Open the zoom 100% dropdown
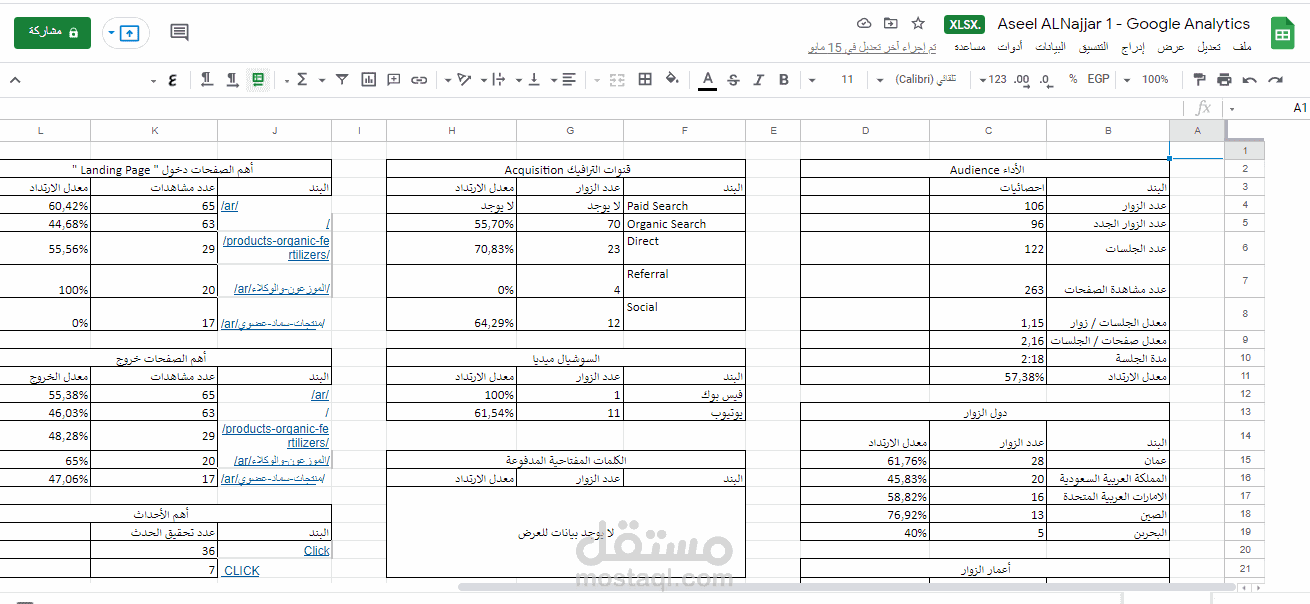The width and height of the screenshot is (1310, 604). coord(1147,79)
